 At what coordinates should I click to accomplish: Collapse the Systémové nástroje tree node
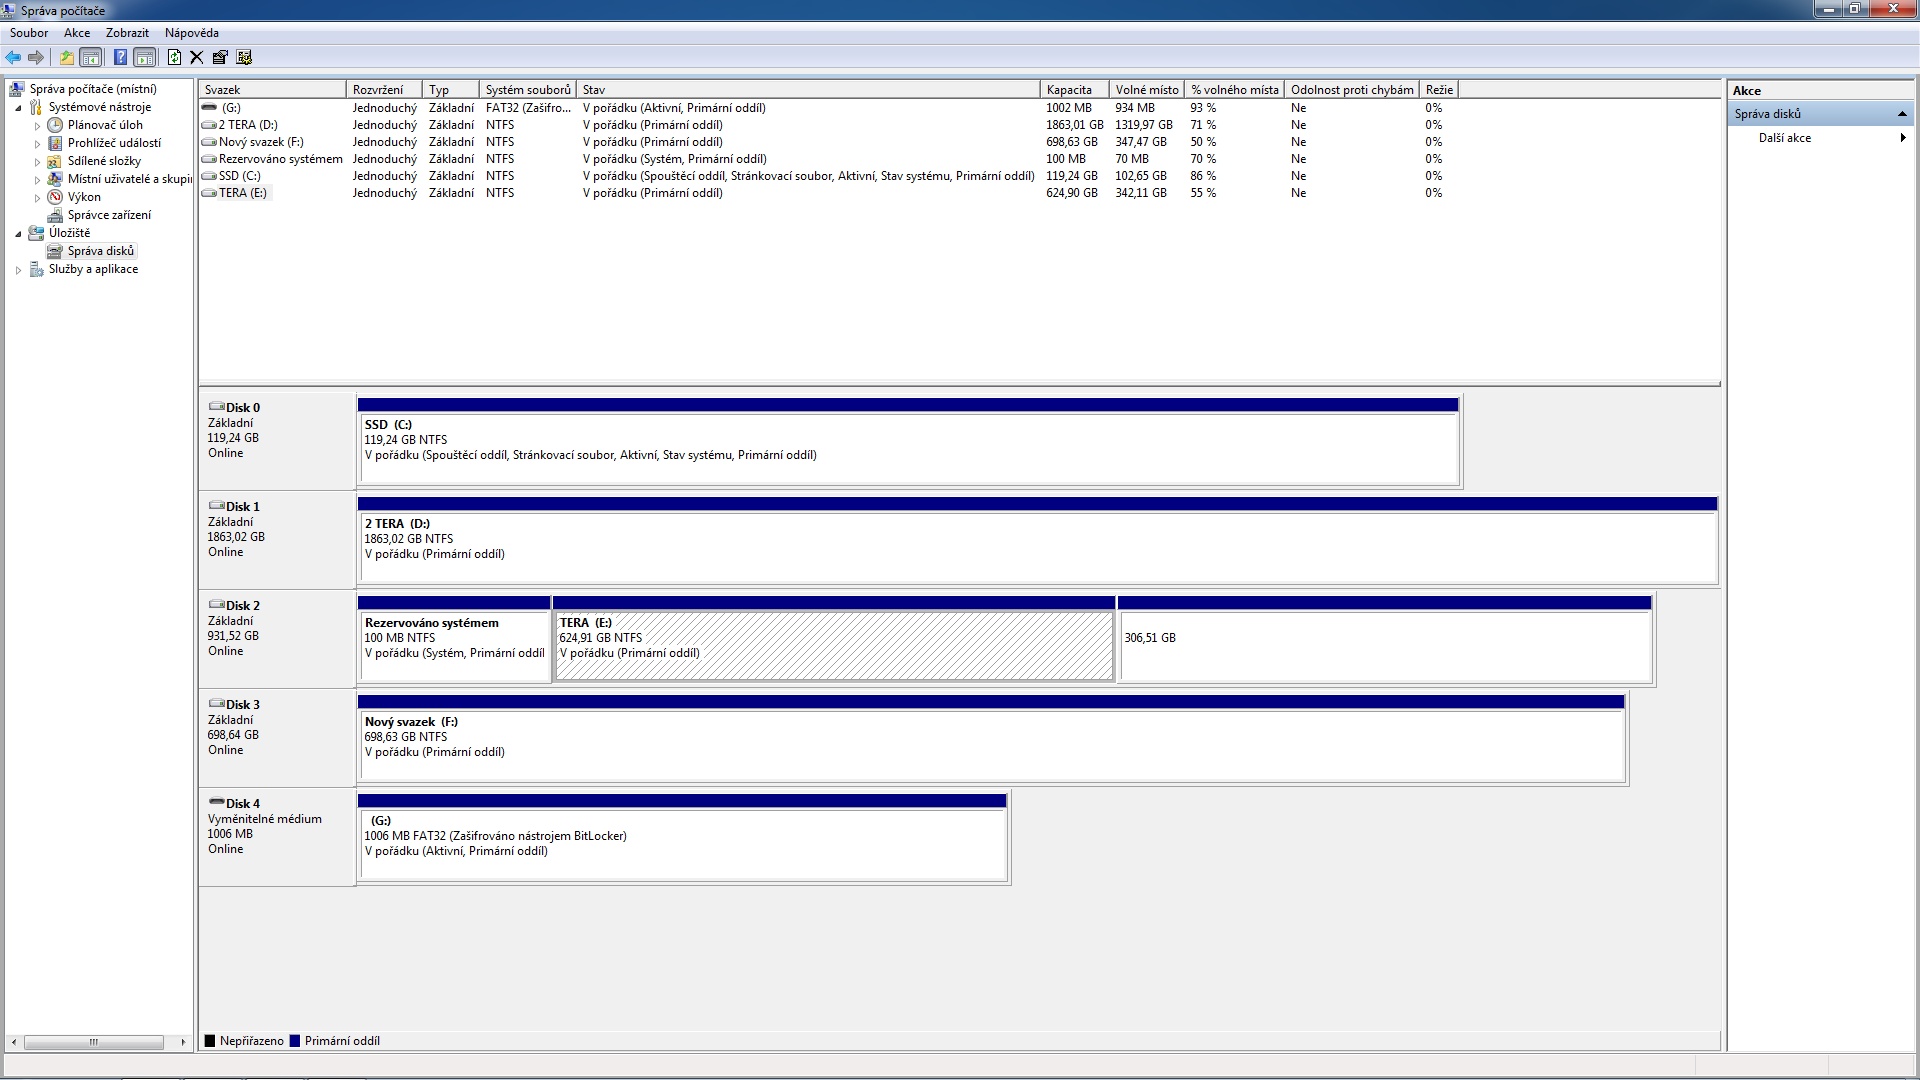point(19,108)
